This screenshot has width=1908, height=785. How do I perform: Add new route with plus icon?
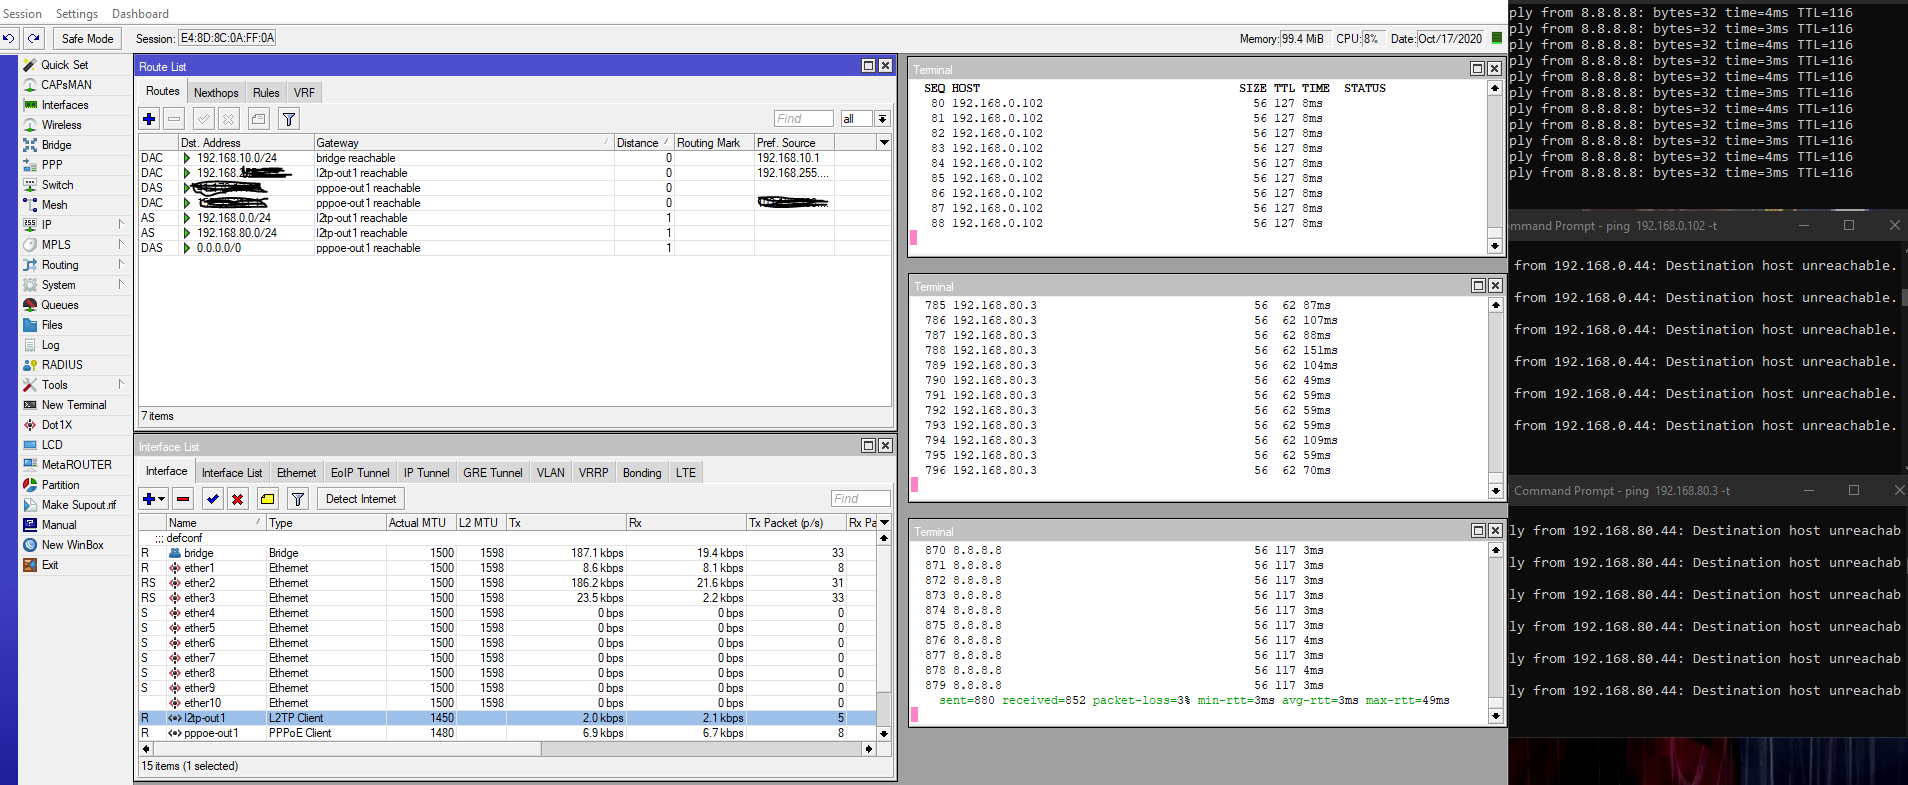(149, 119)
